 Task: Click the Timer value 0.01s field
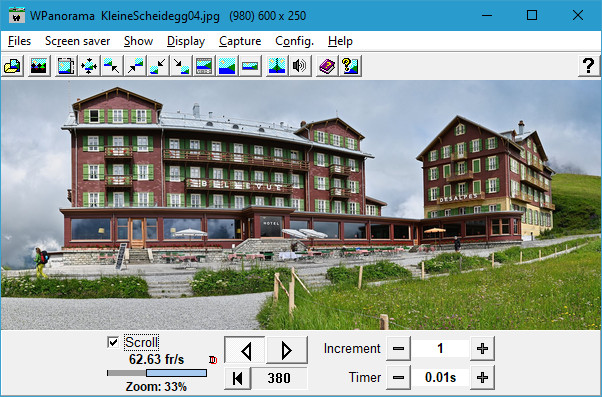pos(440,378)
